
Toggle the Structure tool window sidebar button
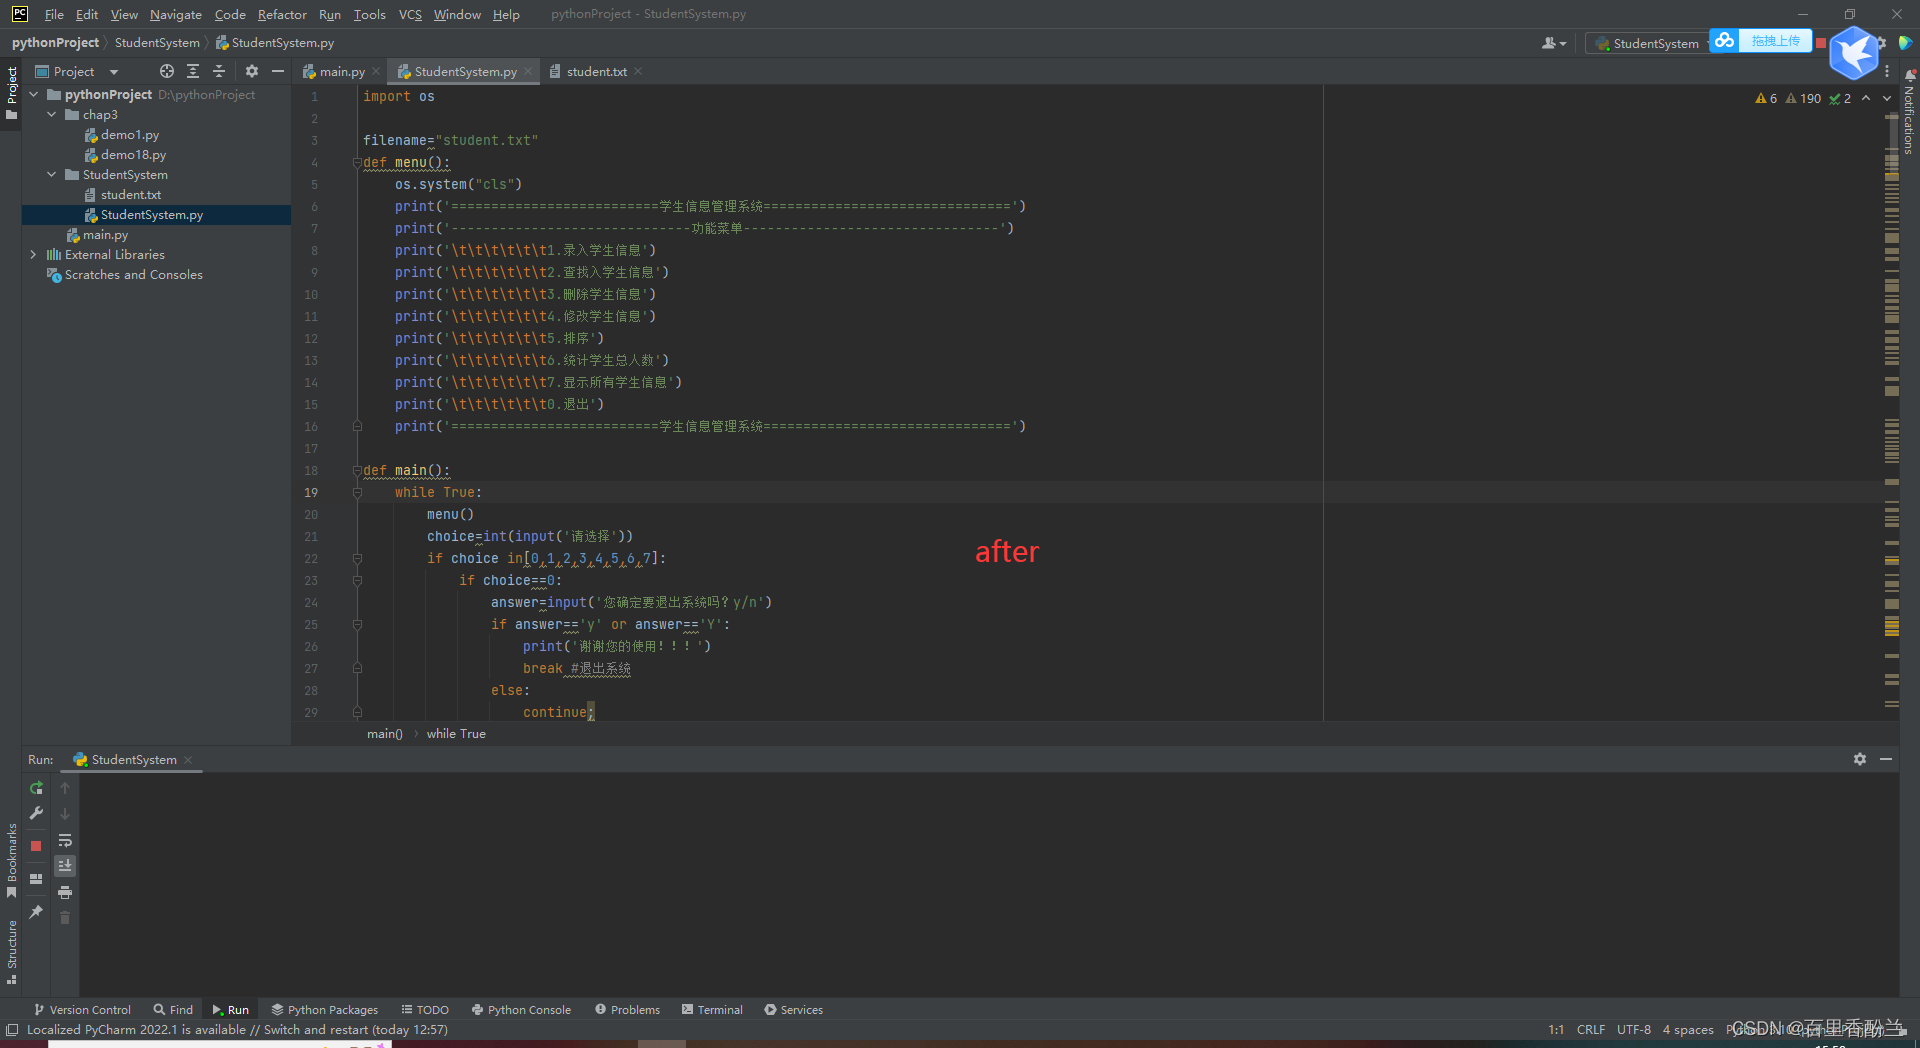point(11,952)
